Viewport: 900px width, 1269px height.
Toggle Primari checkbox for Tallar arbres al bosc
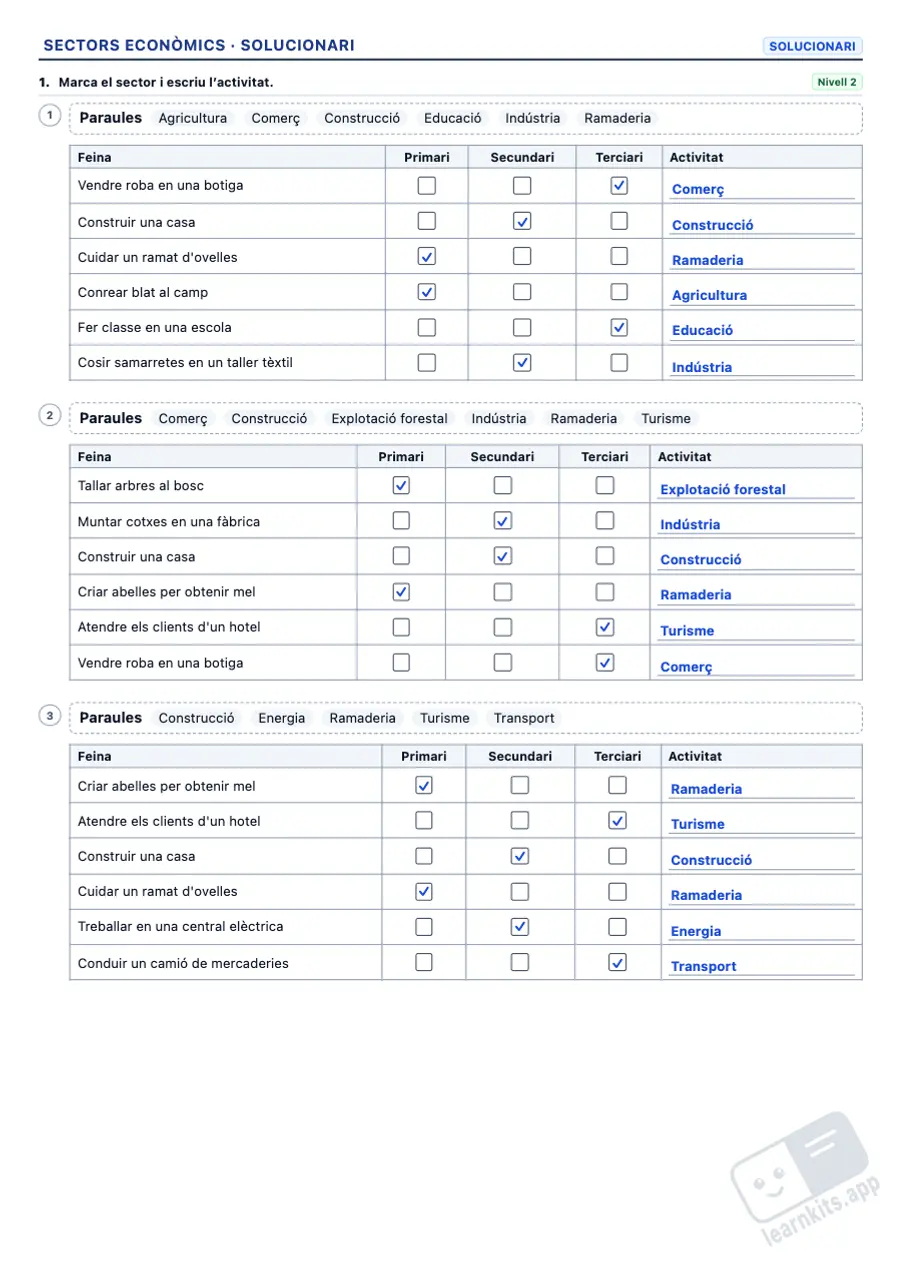coord(401,485)
